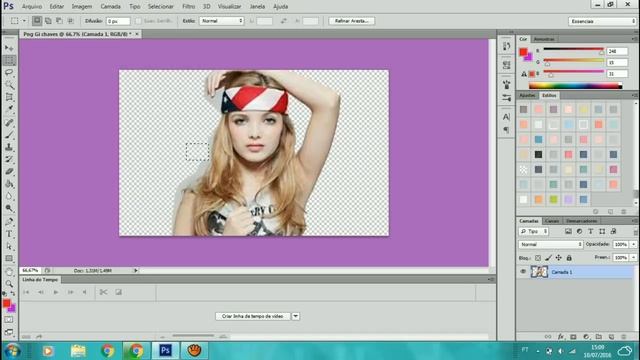640x360 pixels.
Task: Switch to the Canais tab
Action: 552,221
